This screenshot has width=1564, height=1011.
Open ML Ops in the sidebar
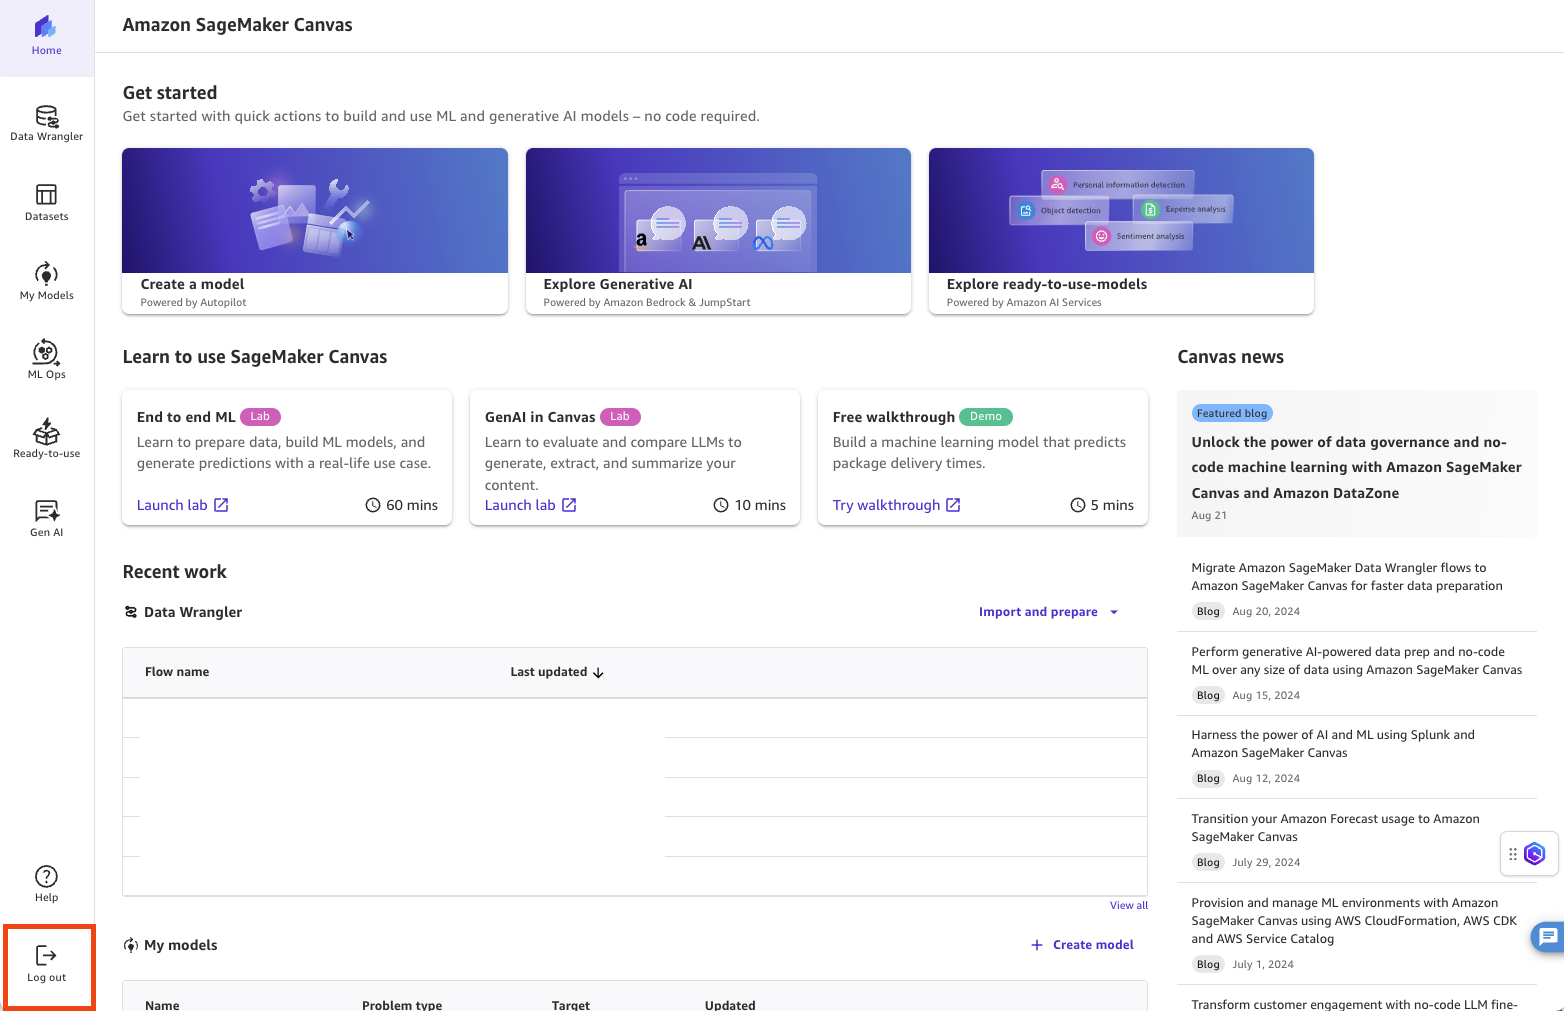[x=47, y=360]
